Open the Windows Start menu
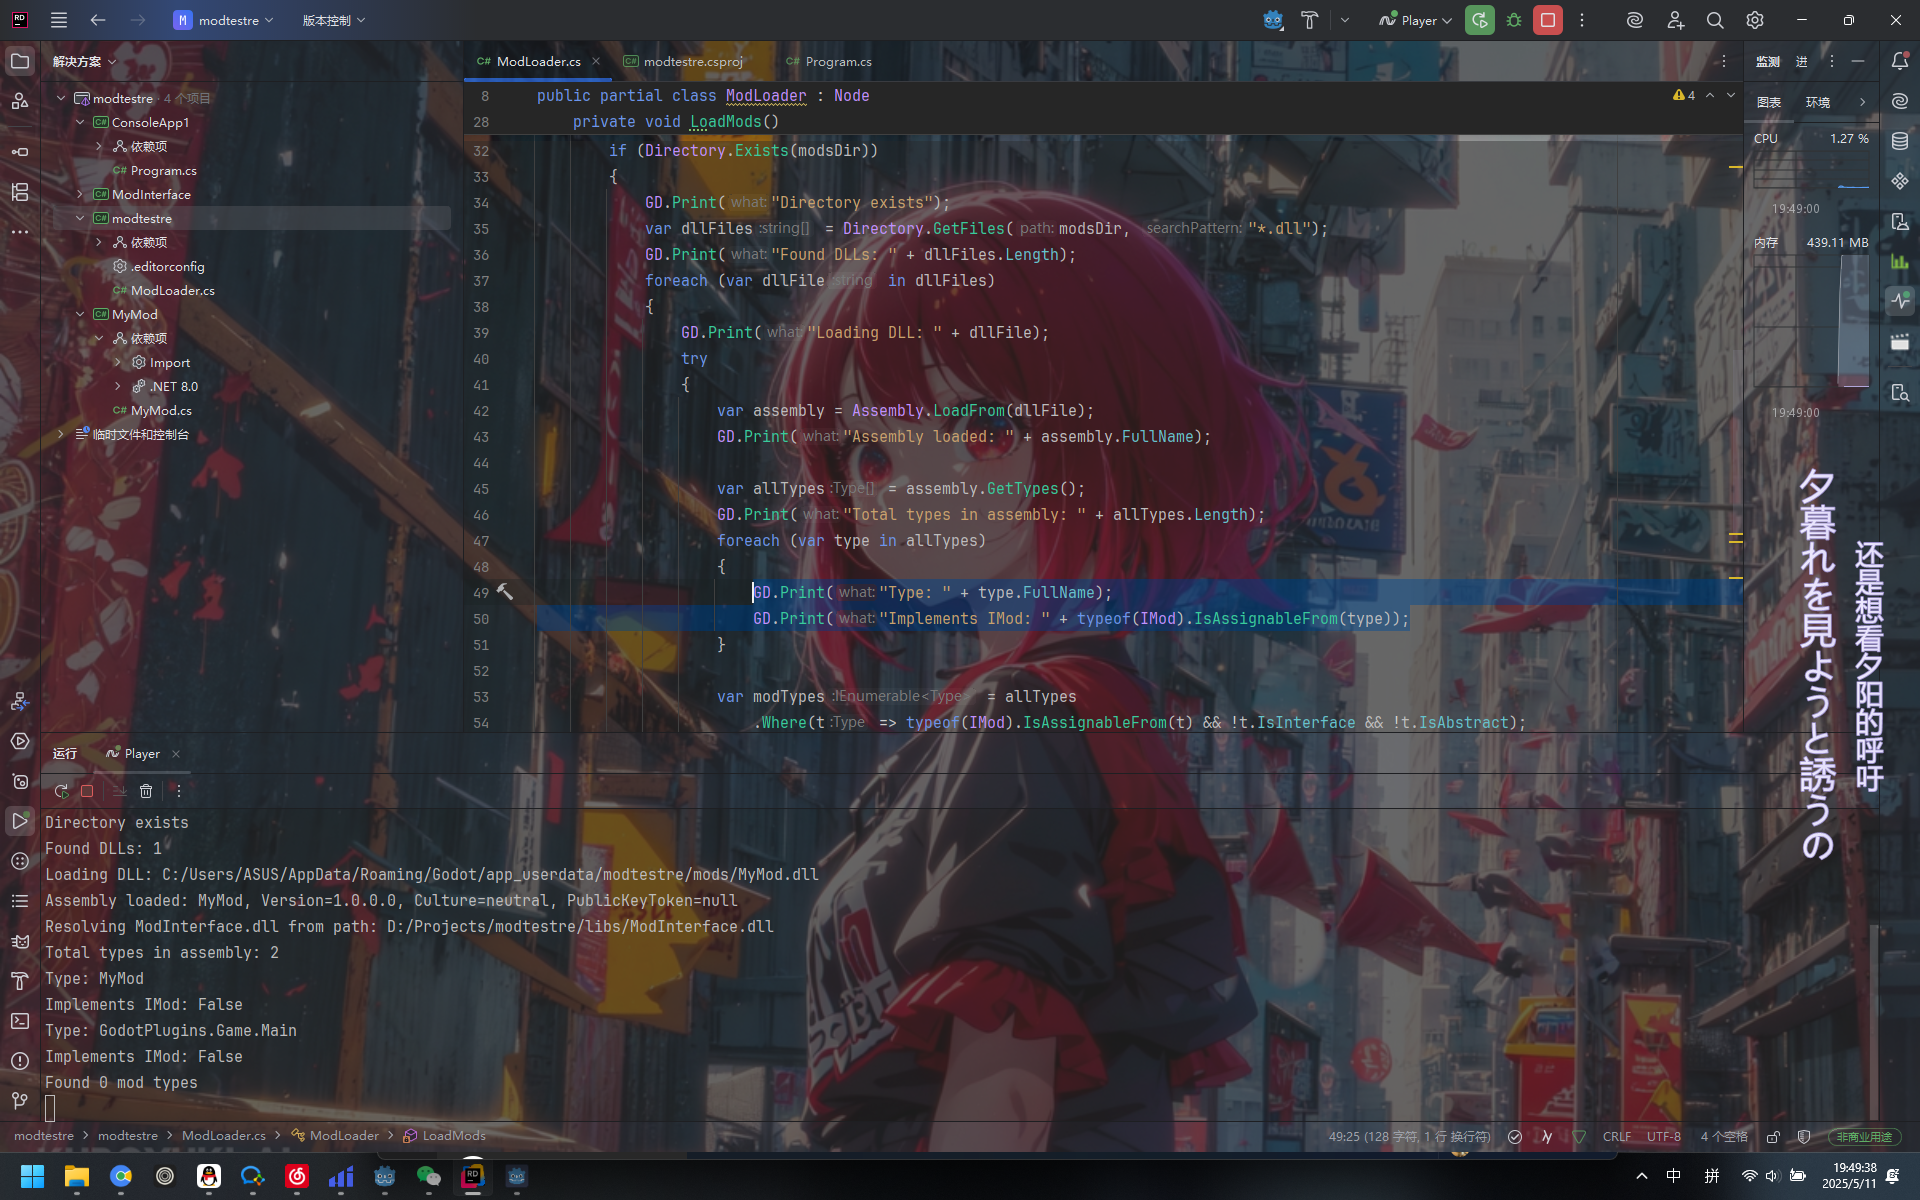 [x=32, y=1177]
